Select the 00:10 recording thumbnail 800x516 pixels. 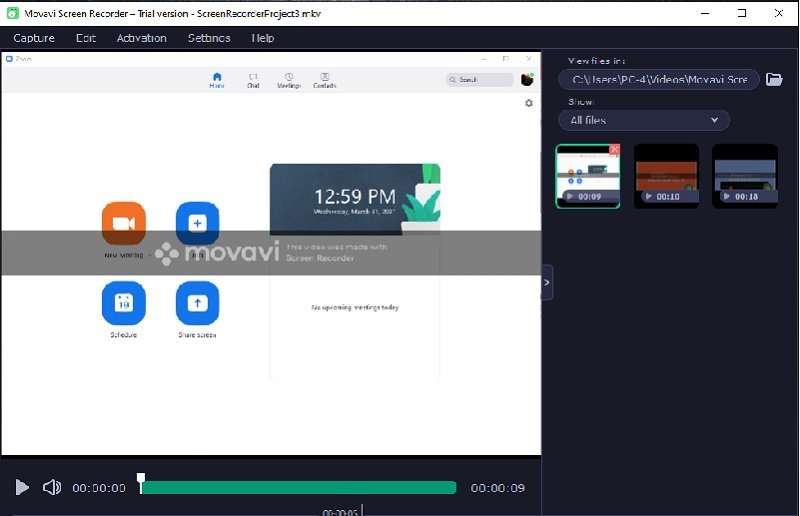tap(666, 175)
